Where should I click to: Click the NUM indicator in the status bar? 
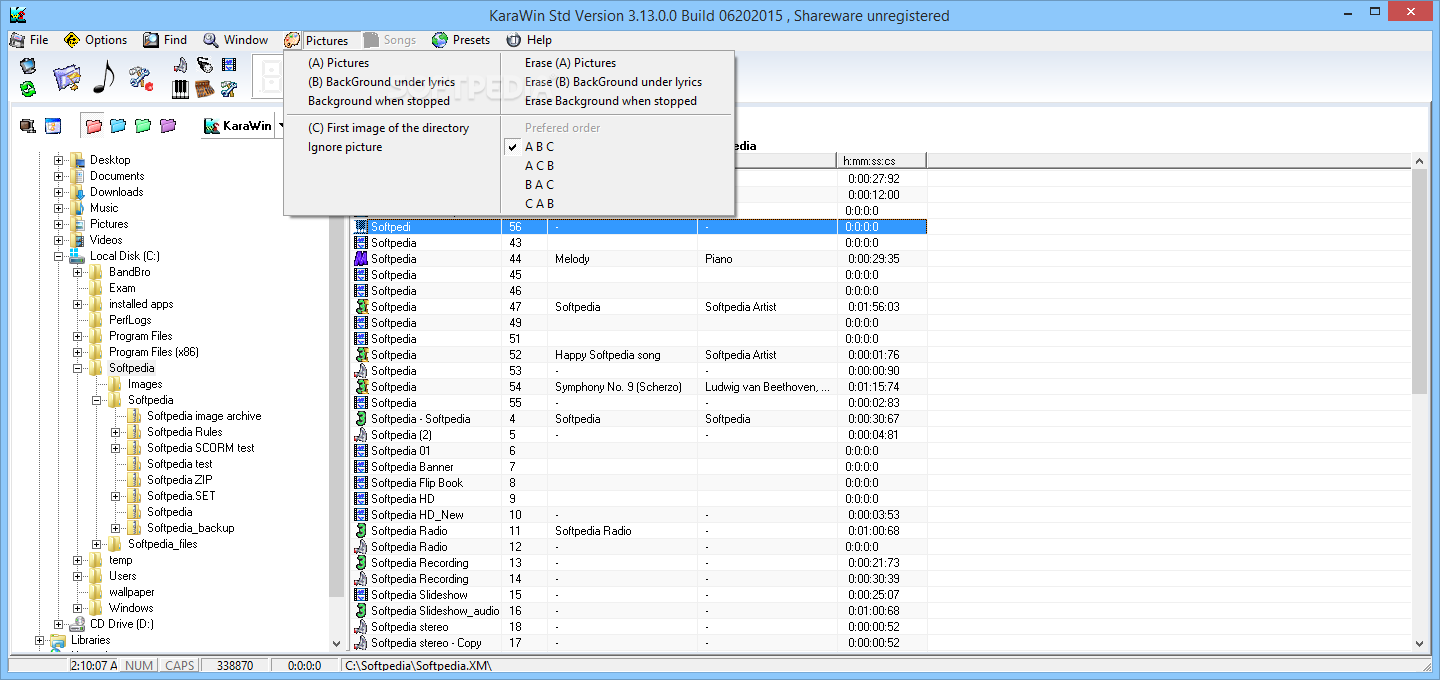tap(140, 666)
